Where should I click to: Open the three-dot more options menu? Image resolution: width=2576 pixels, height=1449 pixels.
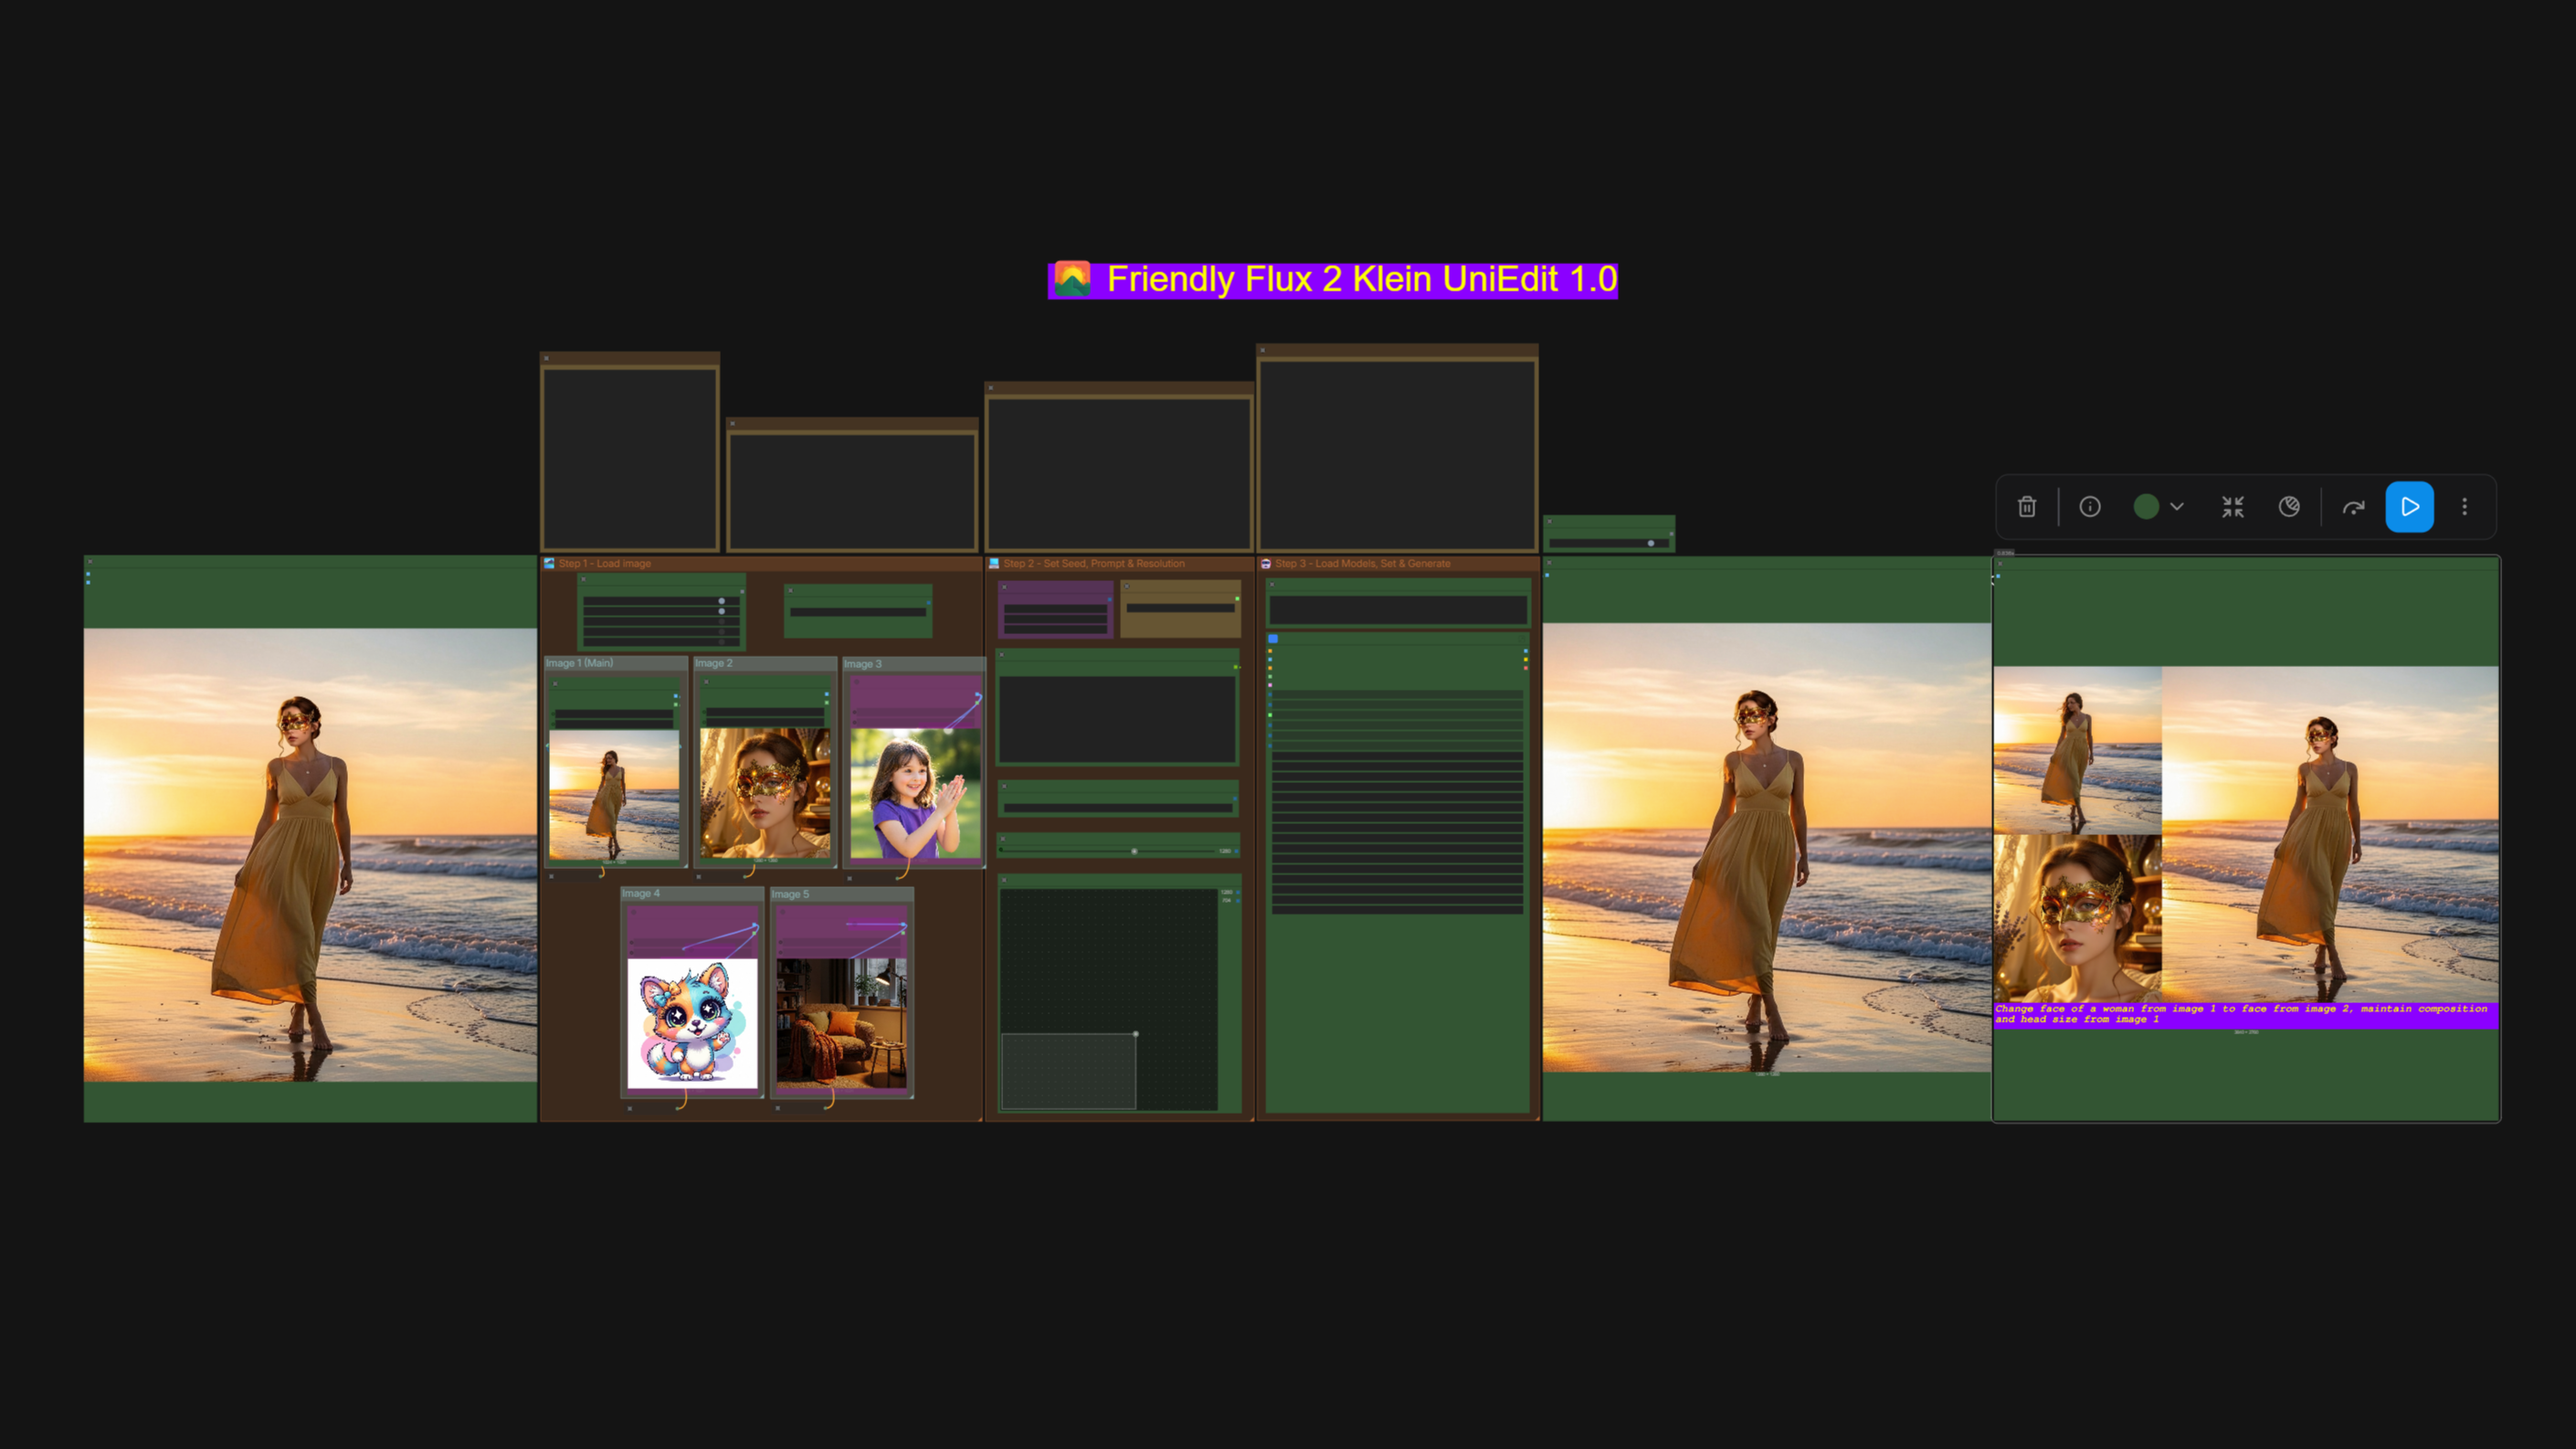(2465, 507)
